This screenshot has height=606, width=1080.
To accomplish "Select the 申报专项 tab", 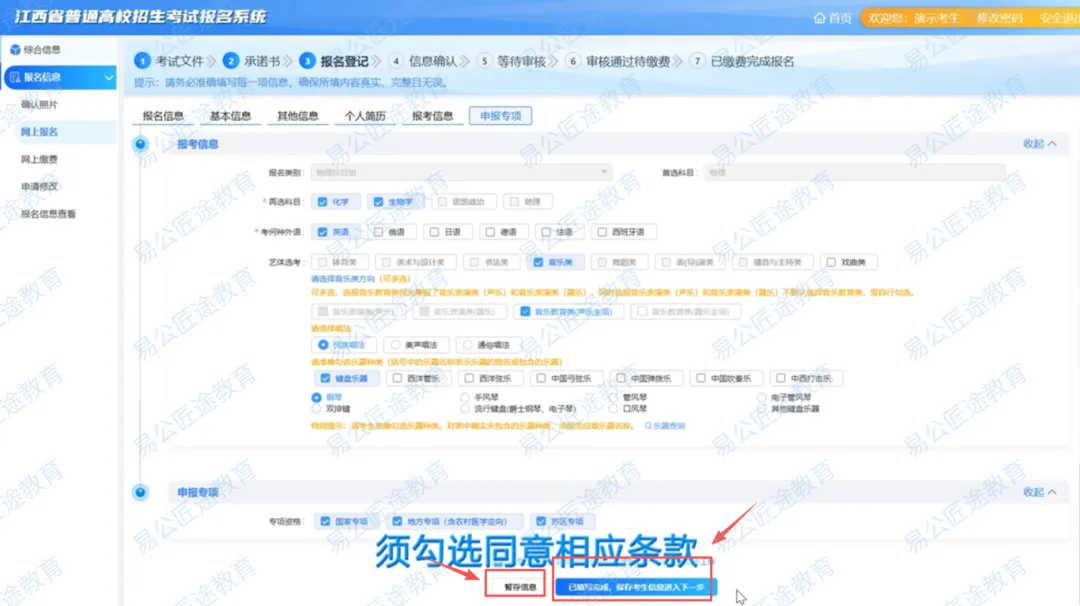I will pyautogui.click(x=501, y=116).
